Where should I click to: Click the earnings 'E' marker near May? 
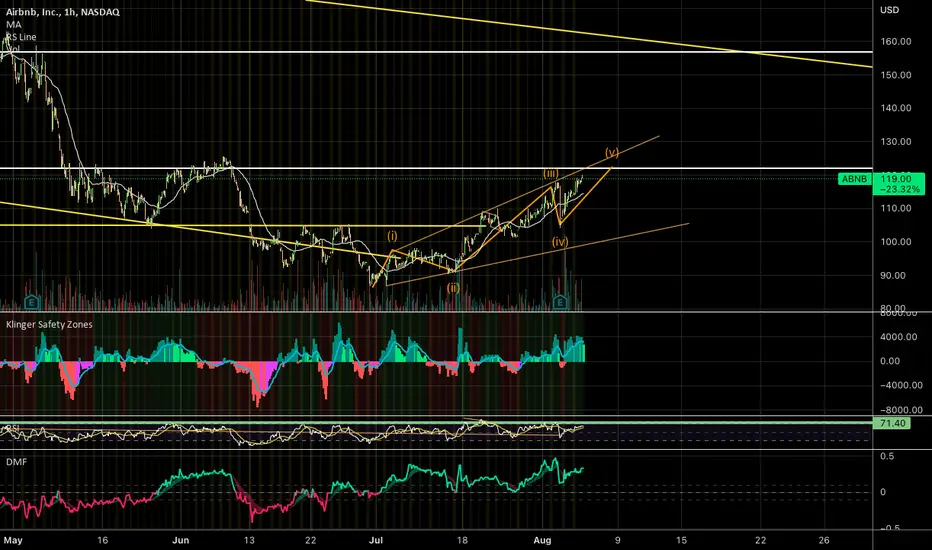32,303
